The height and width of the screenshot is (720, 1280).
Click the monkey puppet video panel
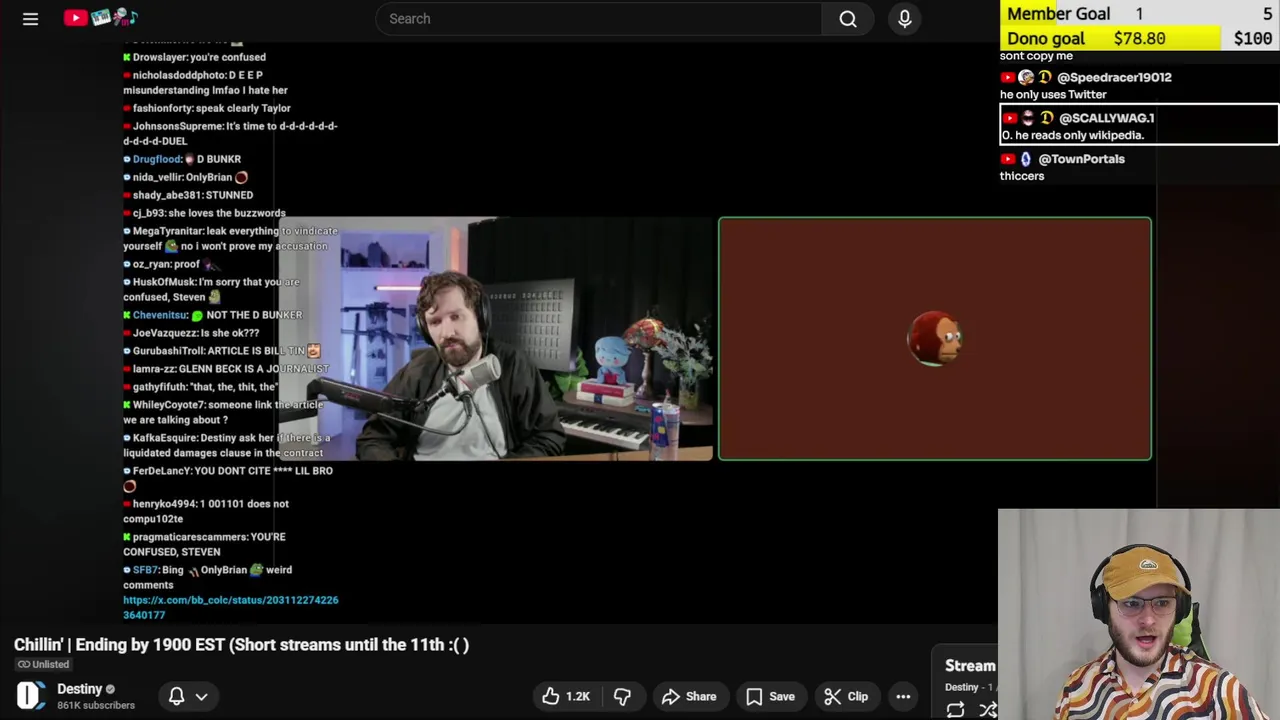[x=935, y=339]
